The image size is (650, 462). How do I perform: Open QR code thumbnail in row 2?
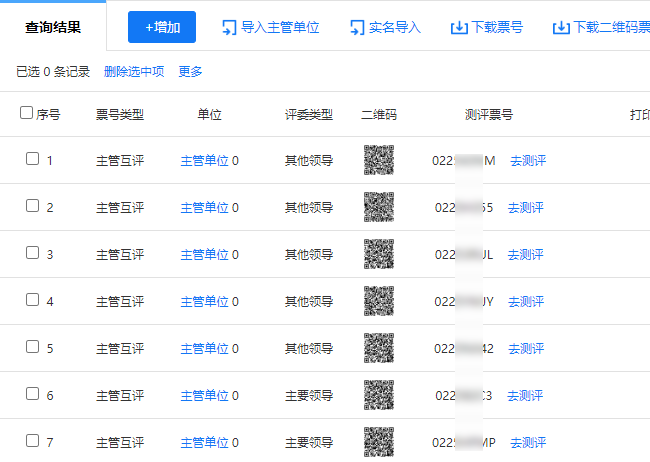coord(379,207)
